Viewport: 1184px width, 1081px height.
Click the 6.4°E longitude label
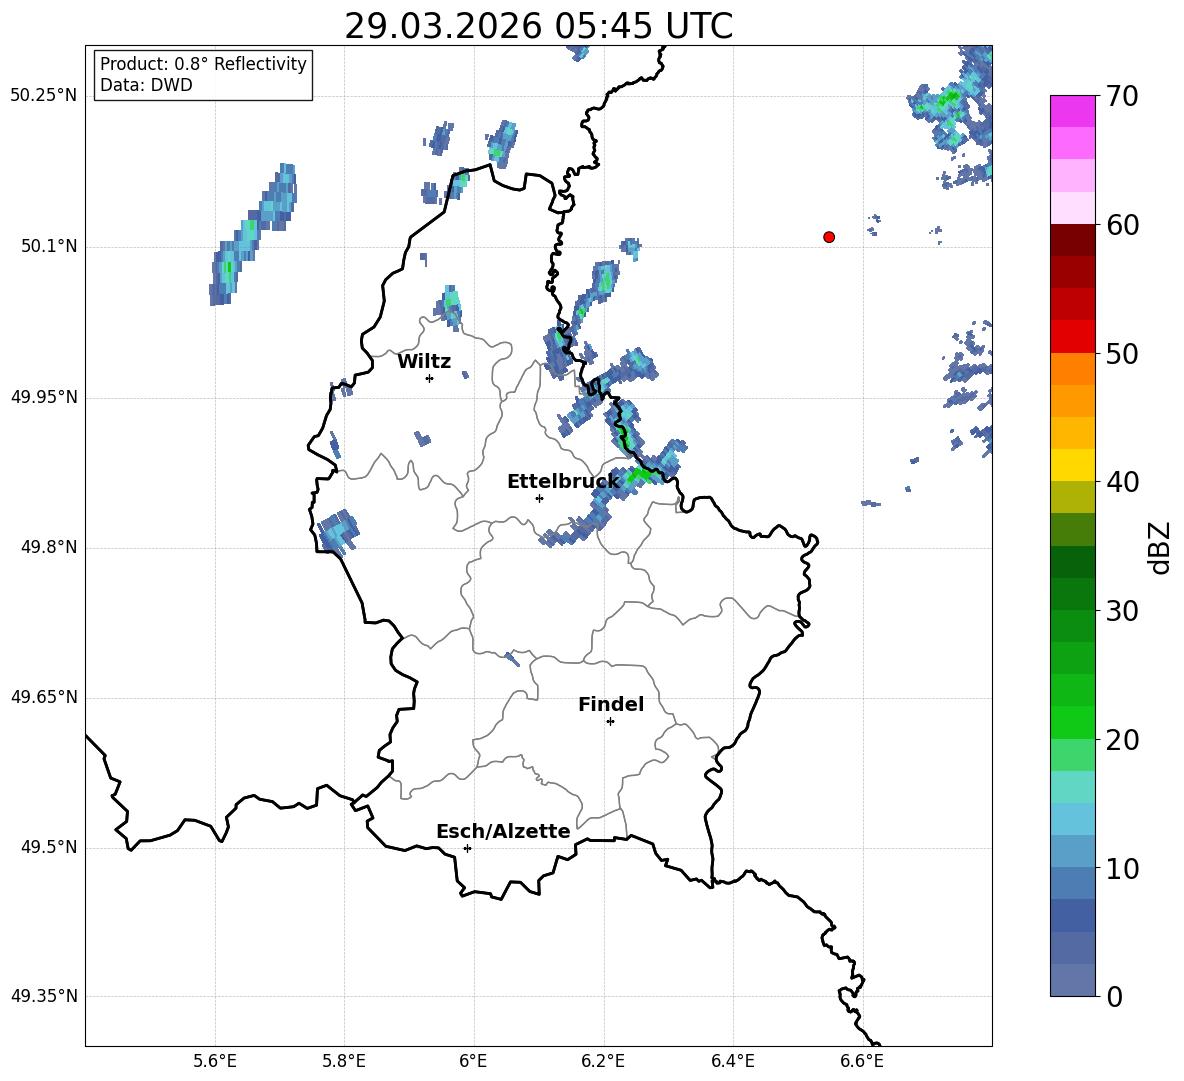(732, 1061)
